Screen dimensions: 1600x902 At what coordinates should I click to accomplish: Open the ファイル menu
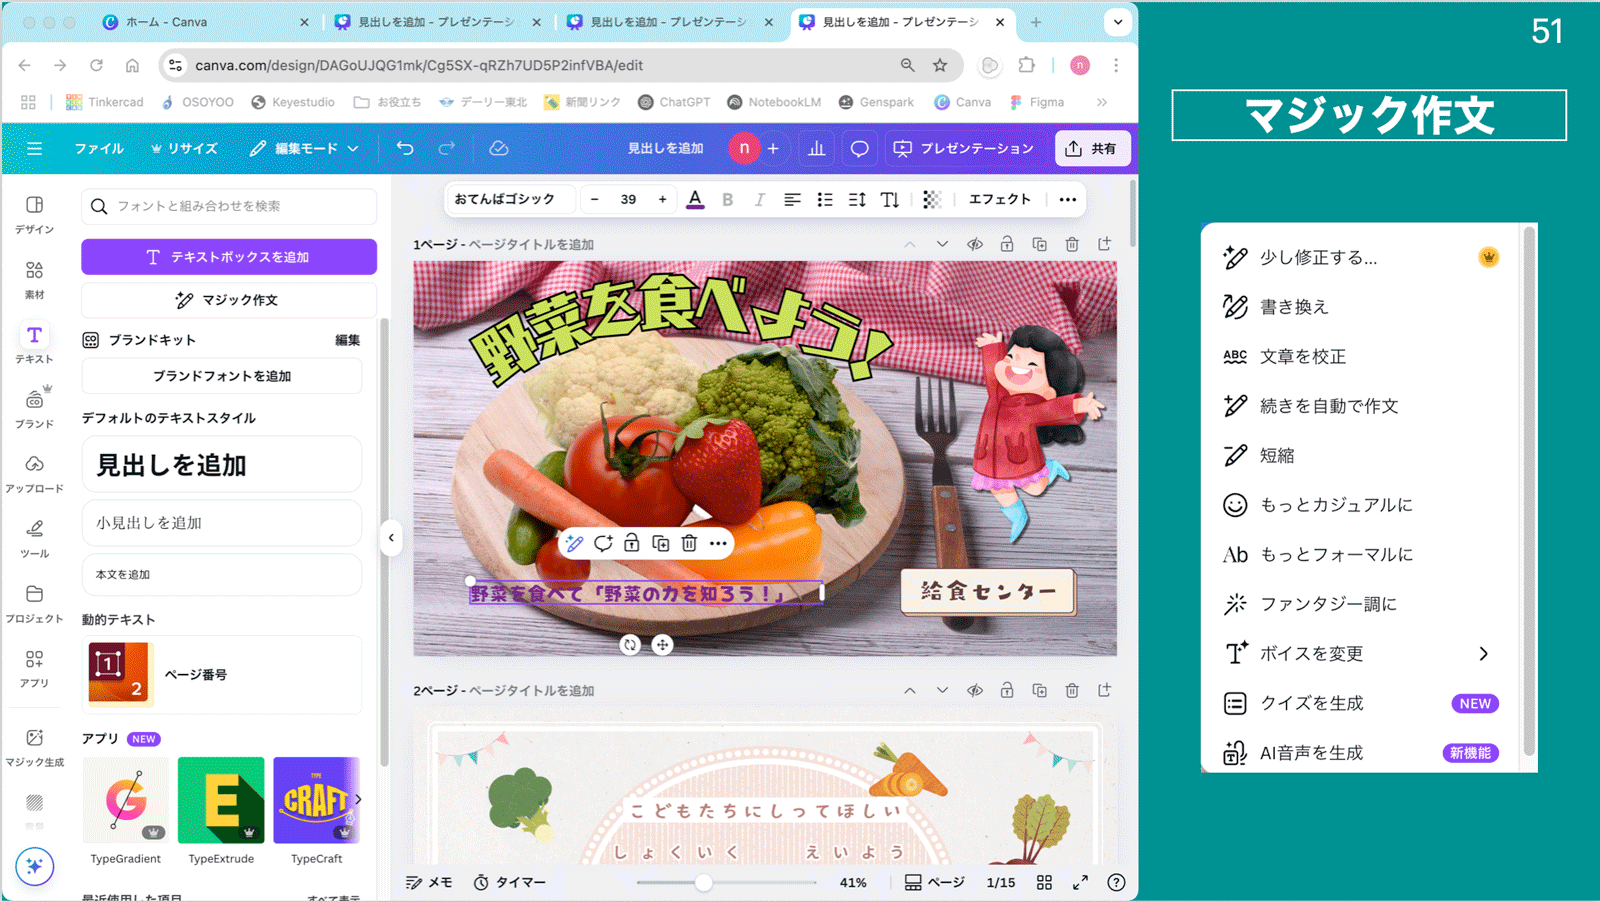pos(98,148)
